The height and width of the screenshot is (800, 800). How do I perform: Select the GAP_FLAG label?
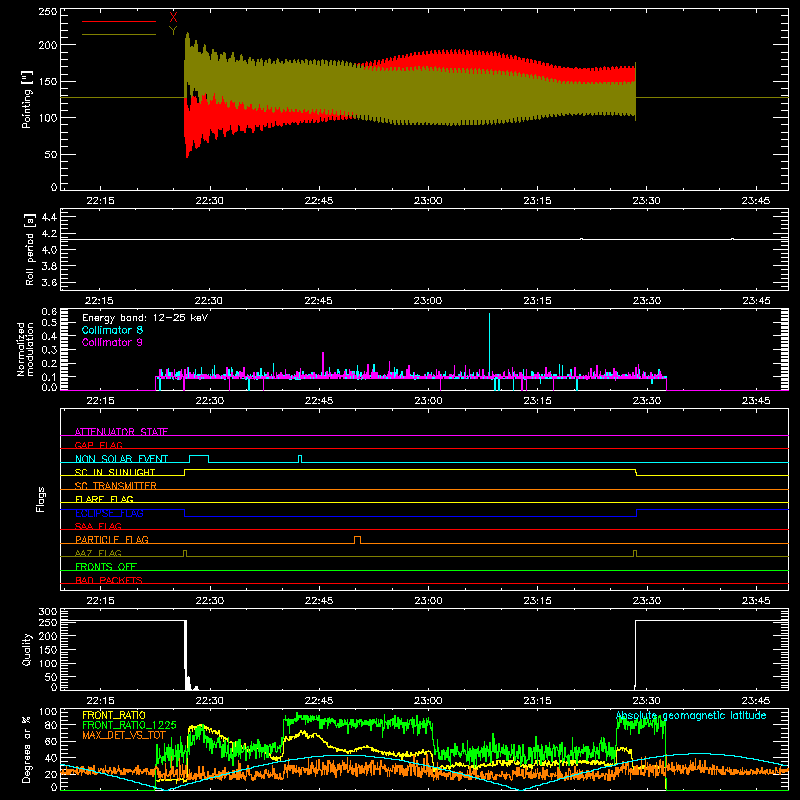pos(98,445)
